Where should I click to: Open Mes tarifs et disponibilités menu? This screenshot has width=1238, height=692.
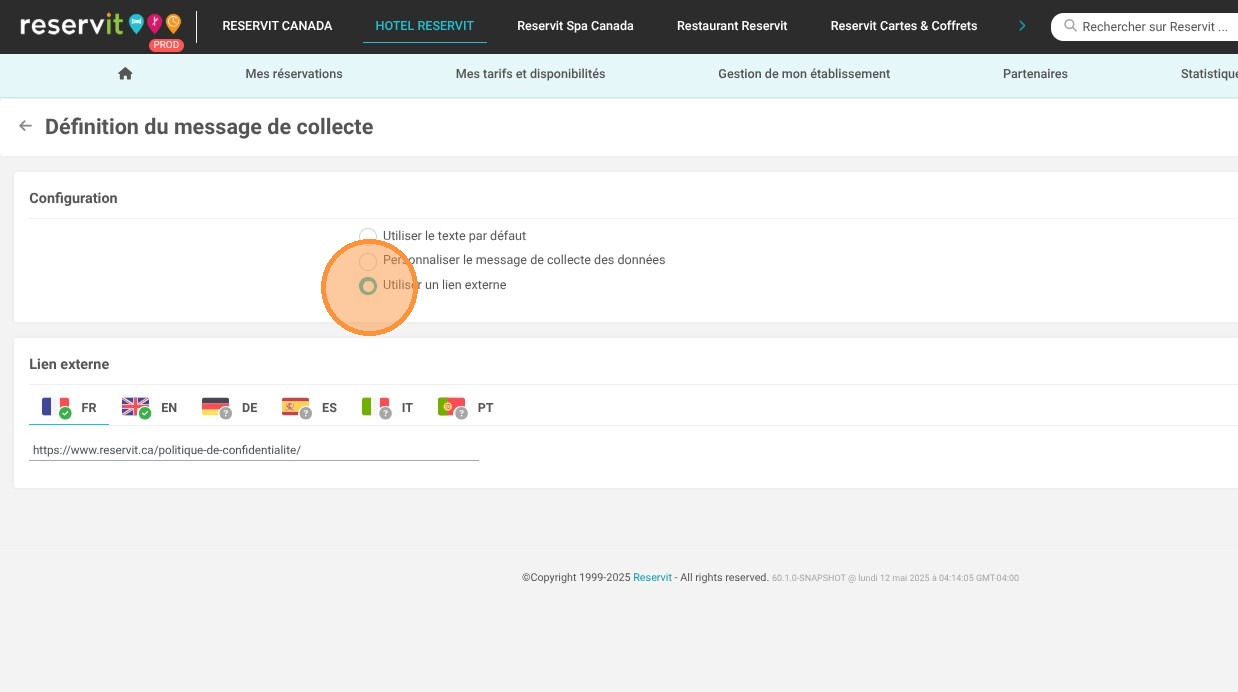tap(530, 74)
